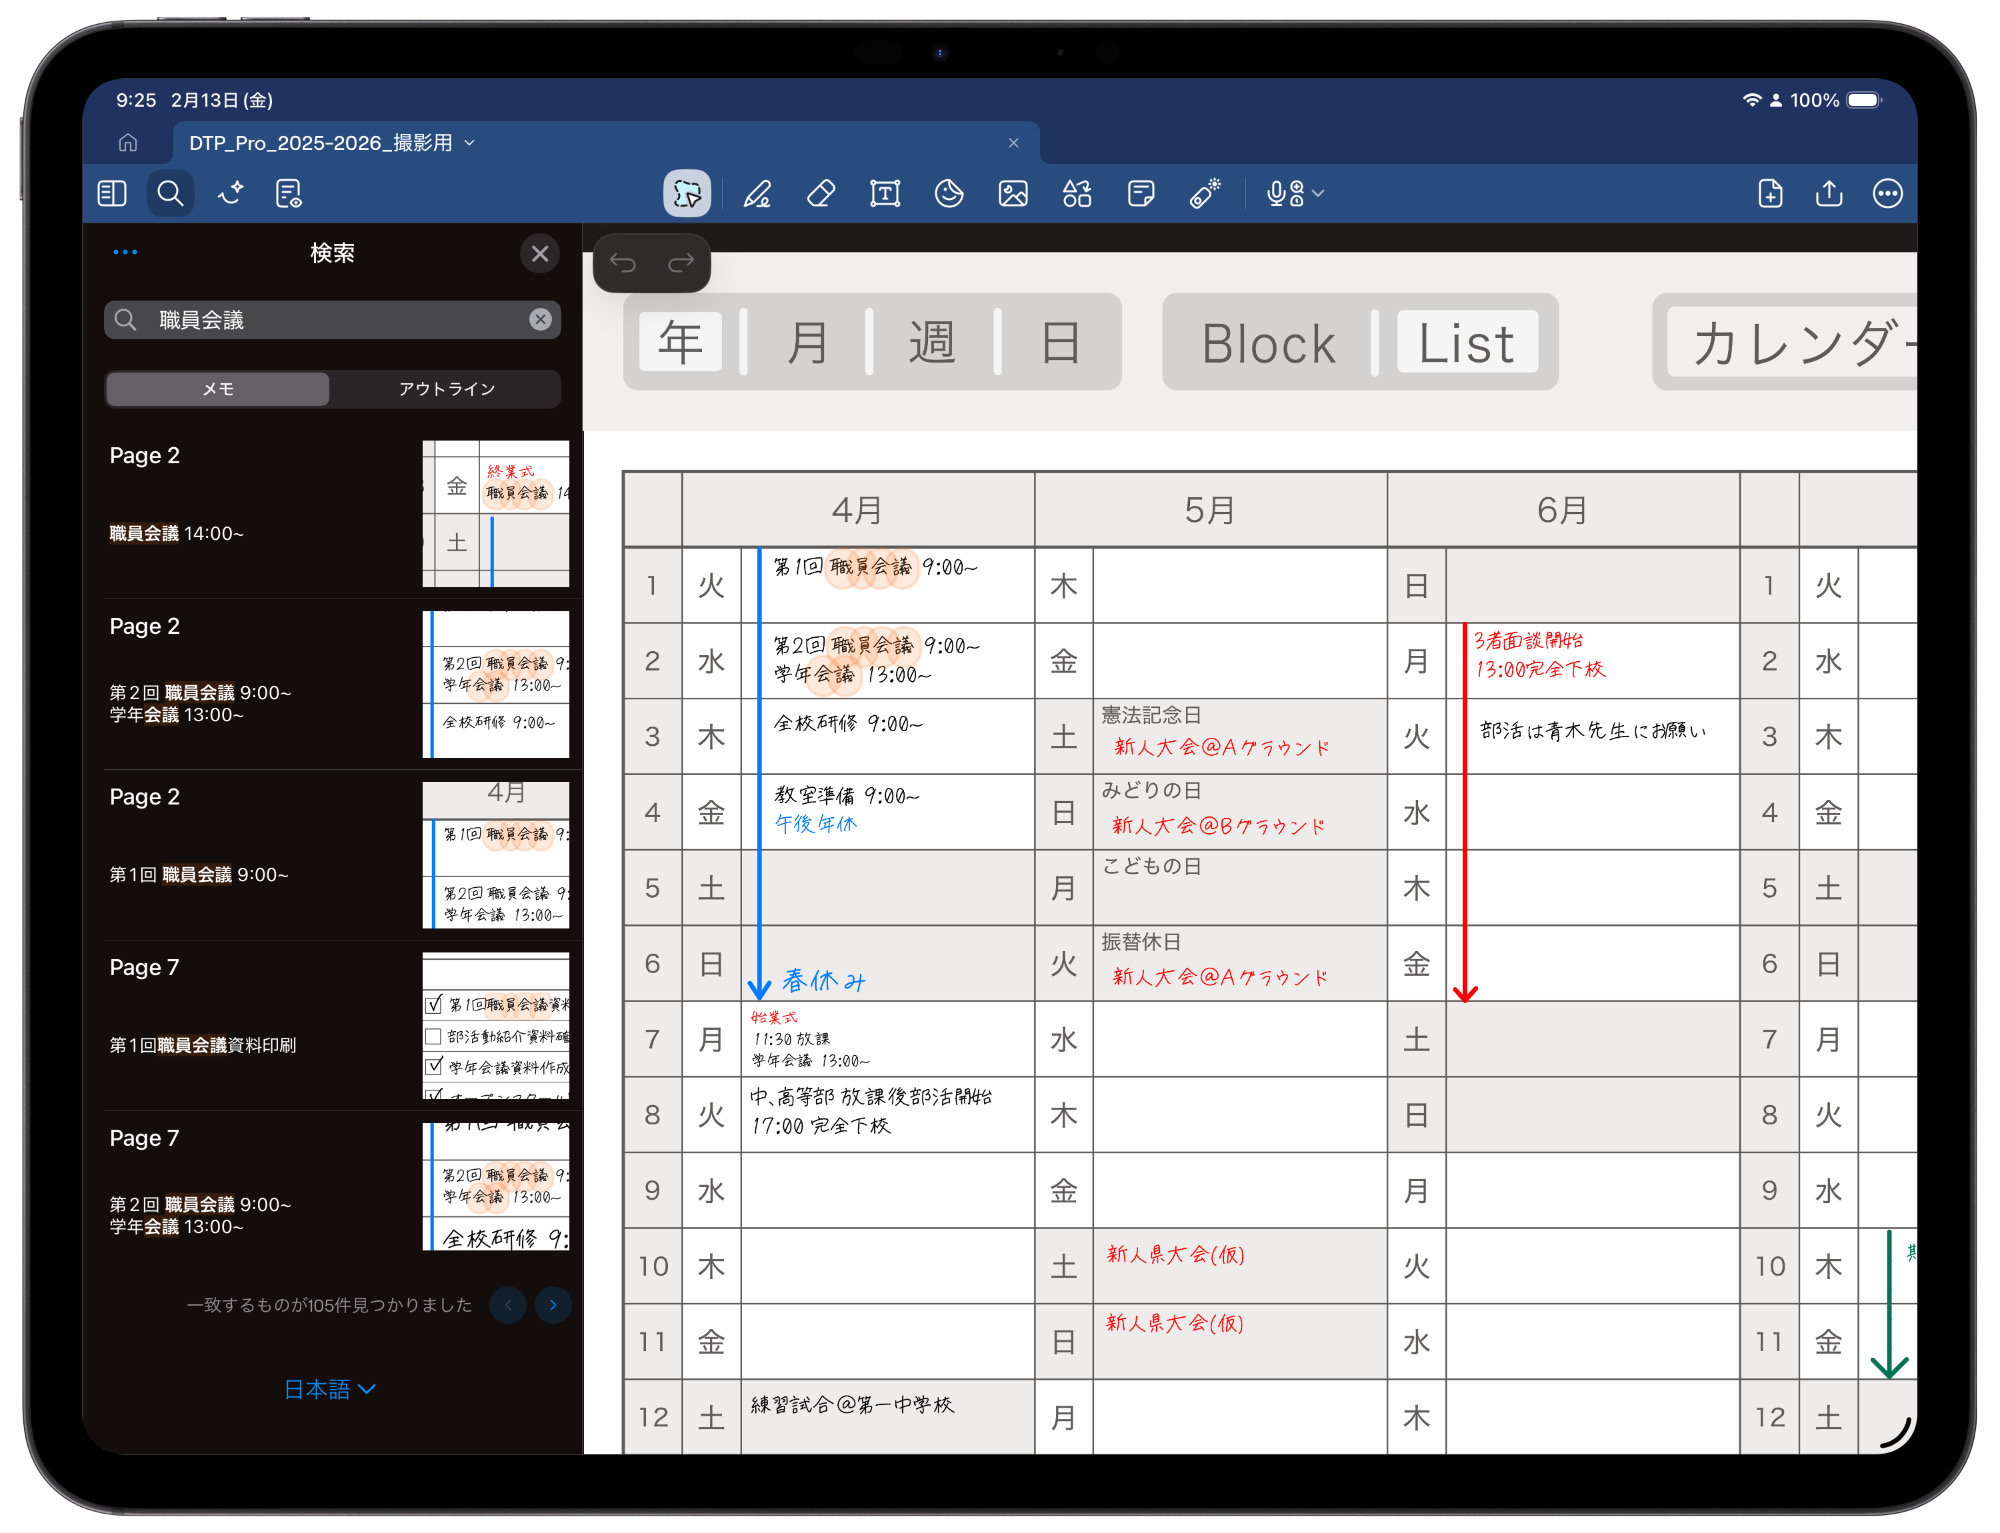Image resolution: width=2000 pixels, height=1533 pixels.
Task: Open the Sticky note tool
Action: (1141, 193)
